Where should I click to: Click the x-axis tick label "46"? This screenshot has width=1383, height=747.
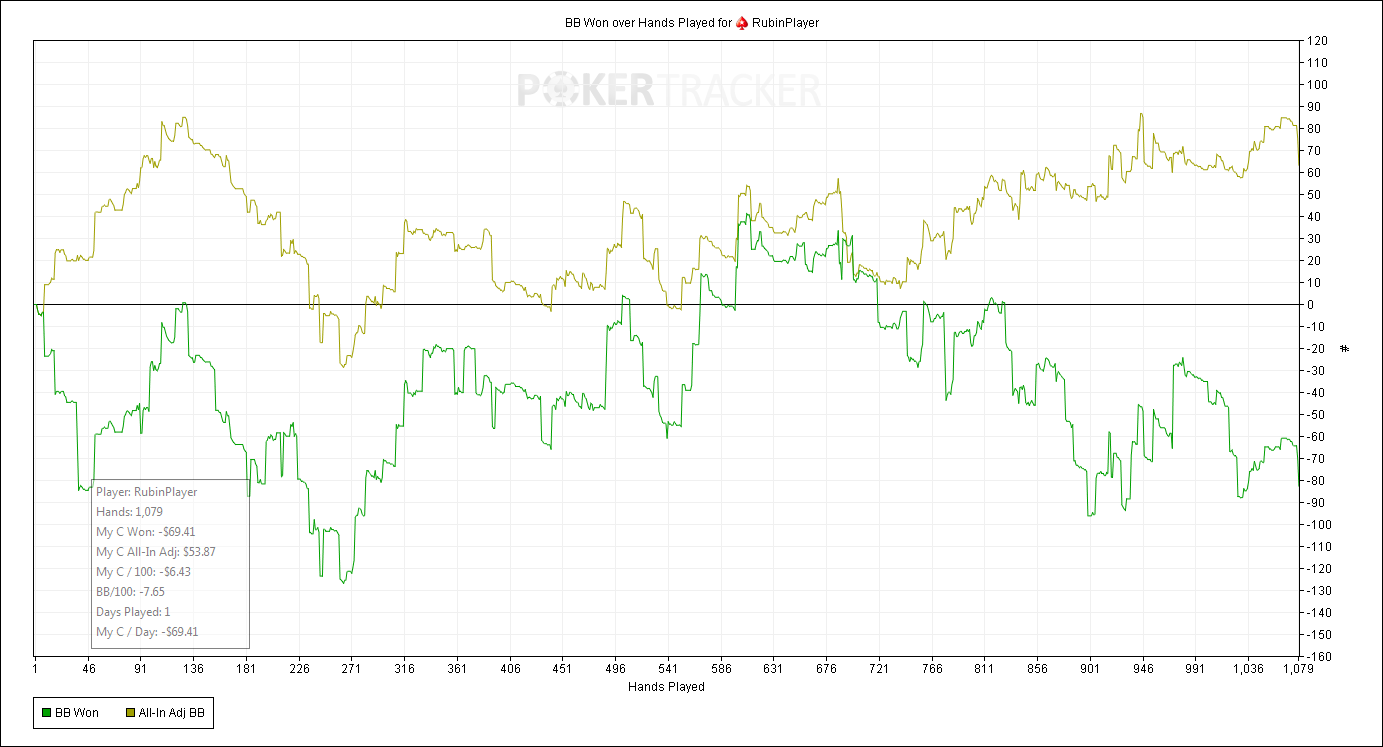(89, 669)
